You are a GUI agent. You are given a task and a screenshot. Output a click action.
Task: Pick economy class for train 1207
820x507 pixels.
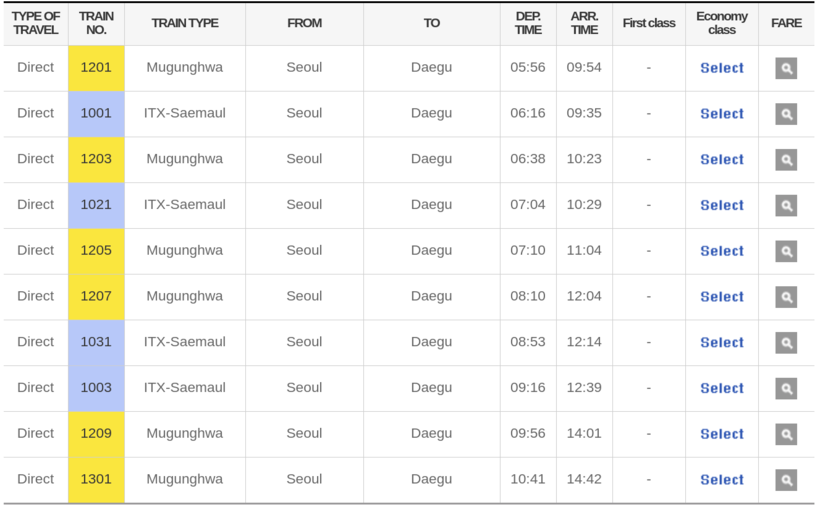click(x=722, y=297)
